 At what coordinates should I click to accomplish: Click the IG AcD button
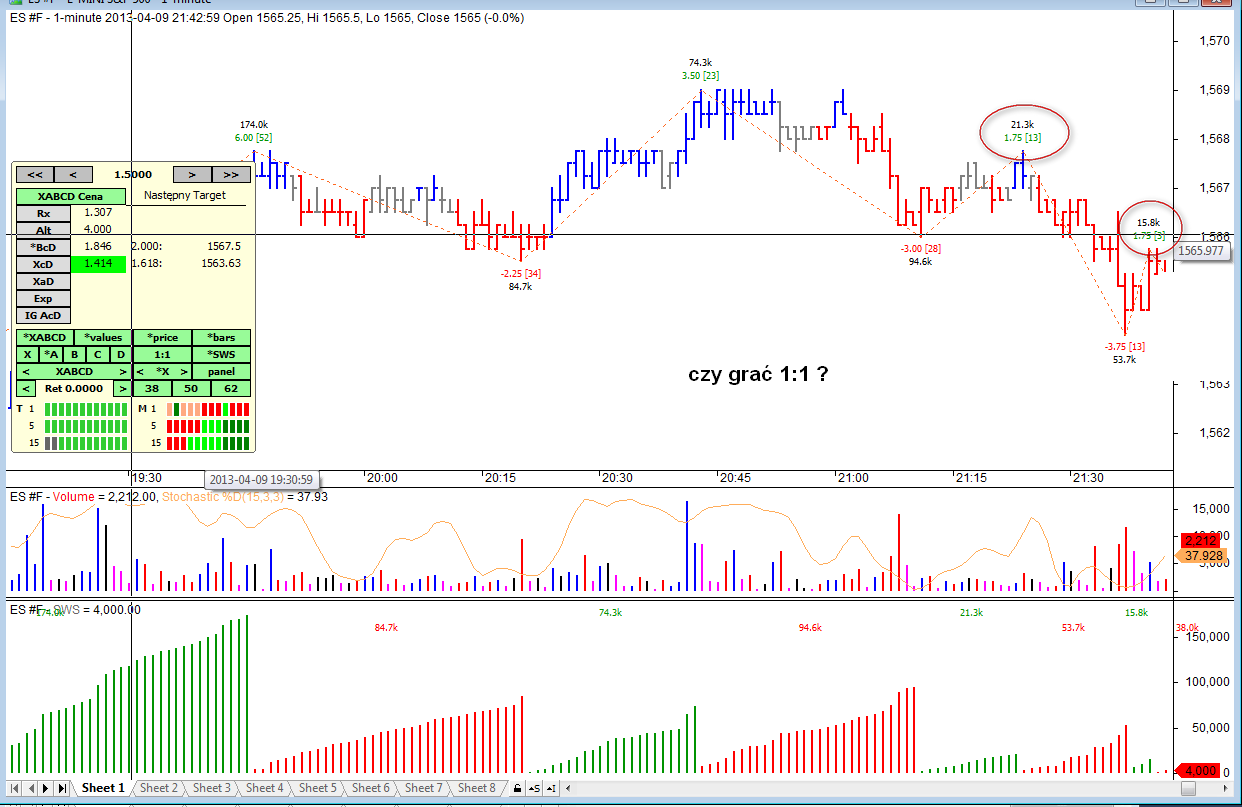coord(43,315)
